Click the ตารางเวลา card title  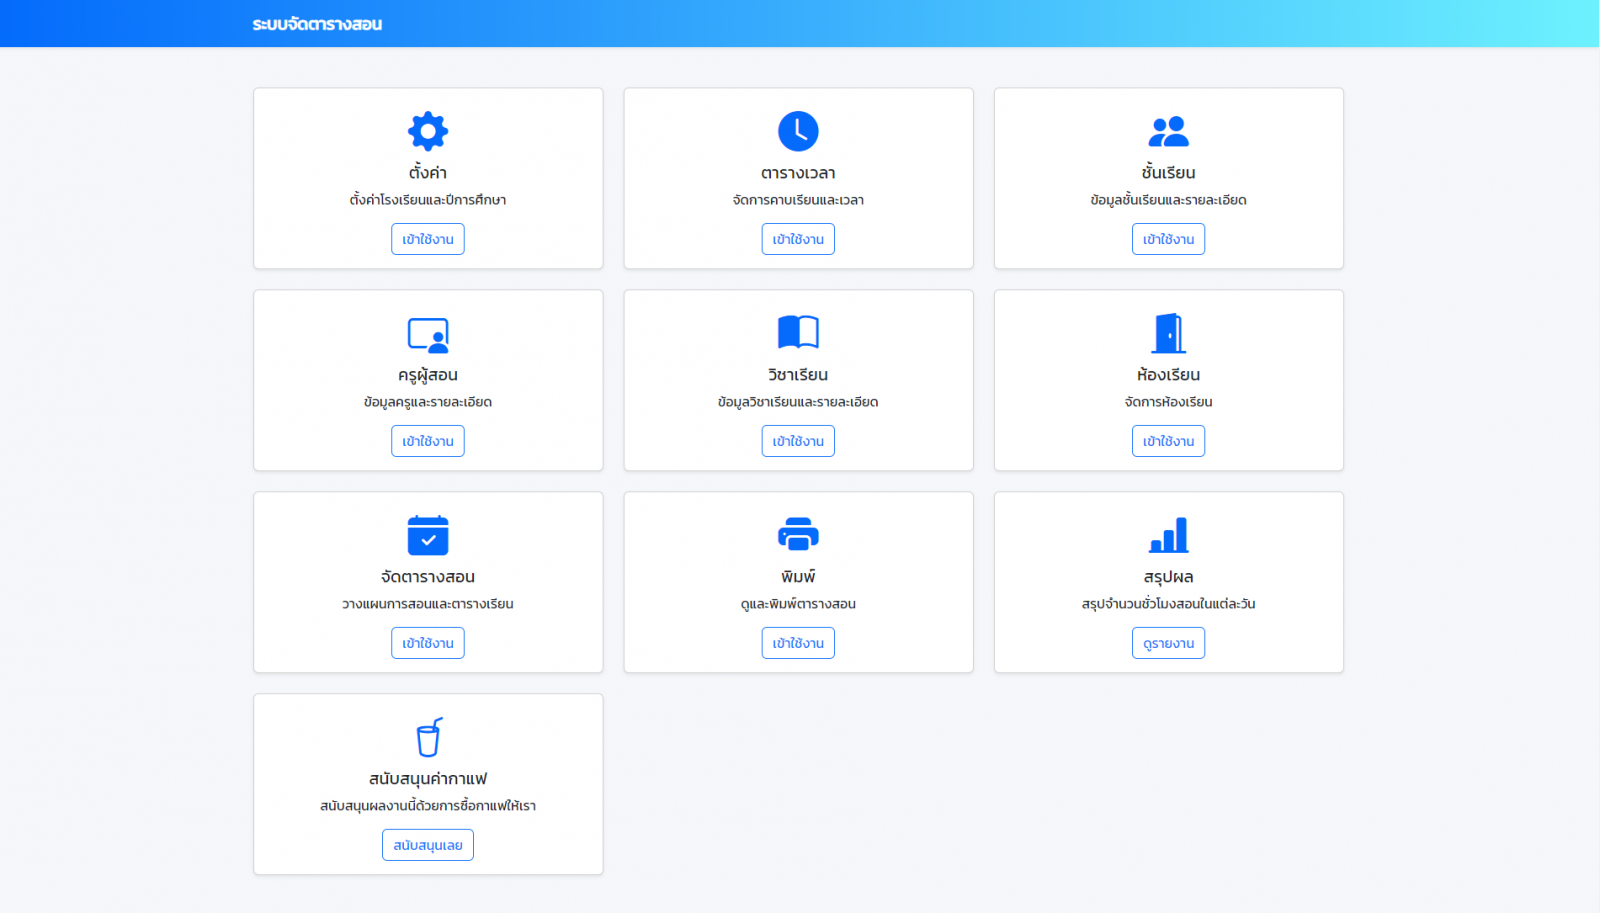point(798,173)
